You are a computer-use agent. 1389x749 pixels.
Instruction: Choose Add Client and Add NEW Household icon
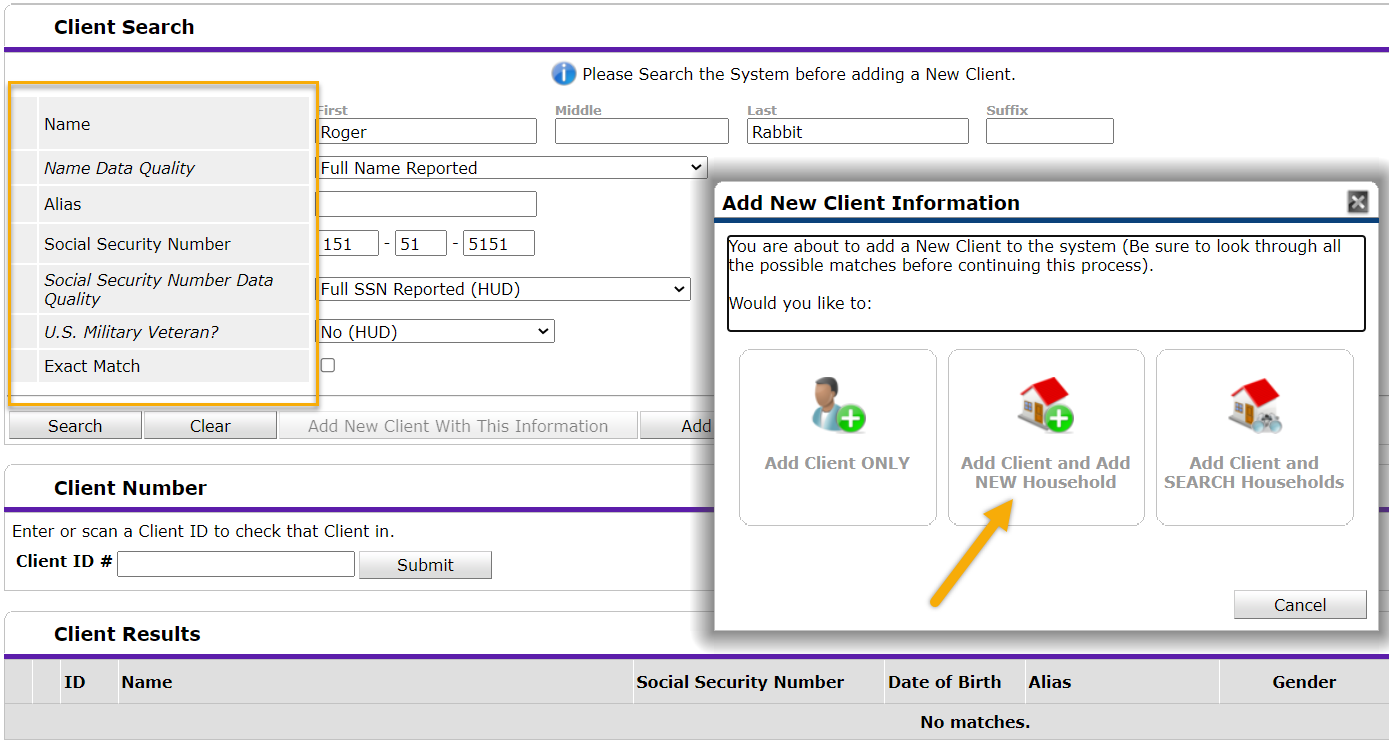click(x=1046, y=404)
